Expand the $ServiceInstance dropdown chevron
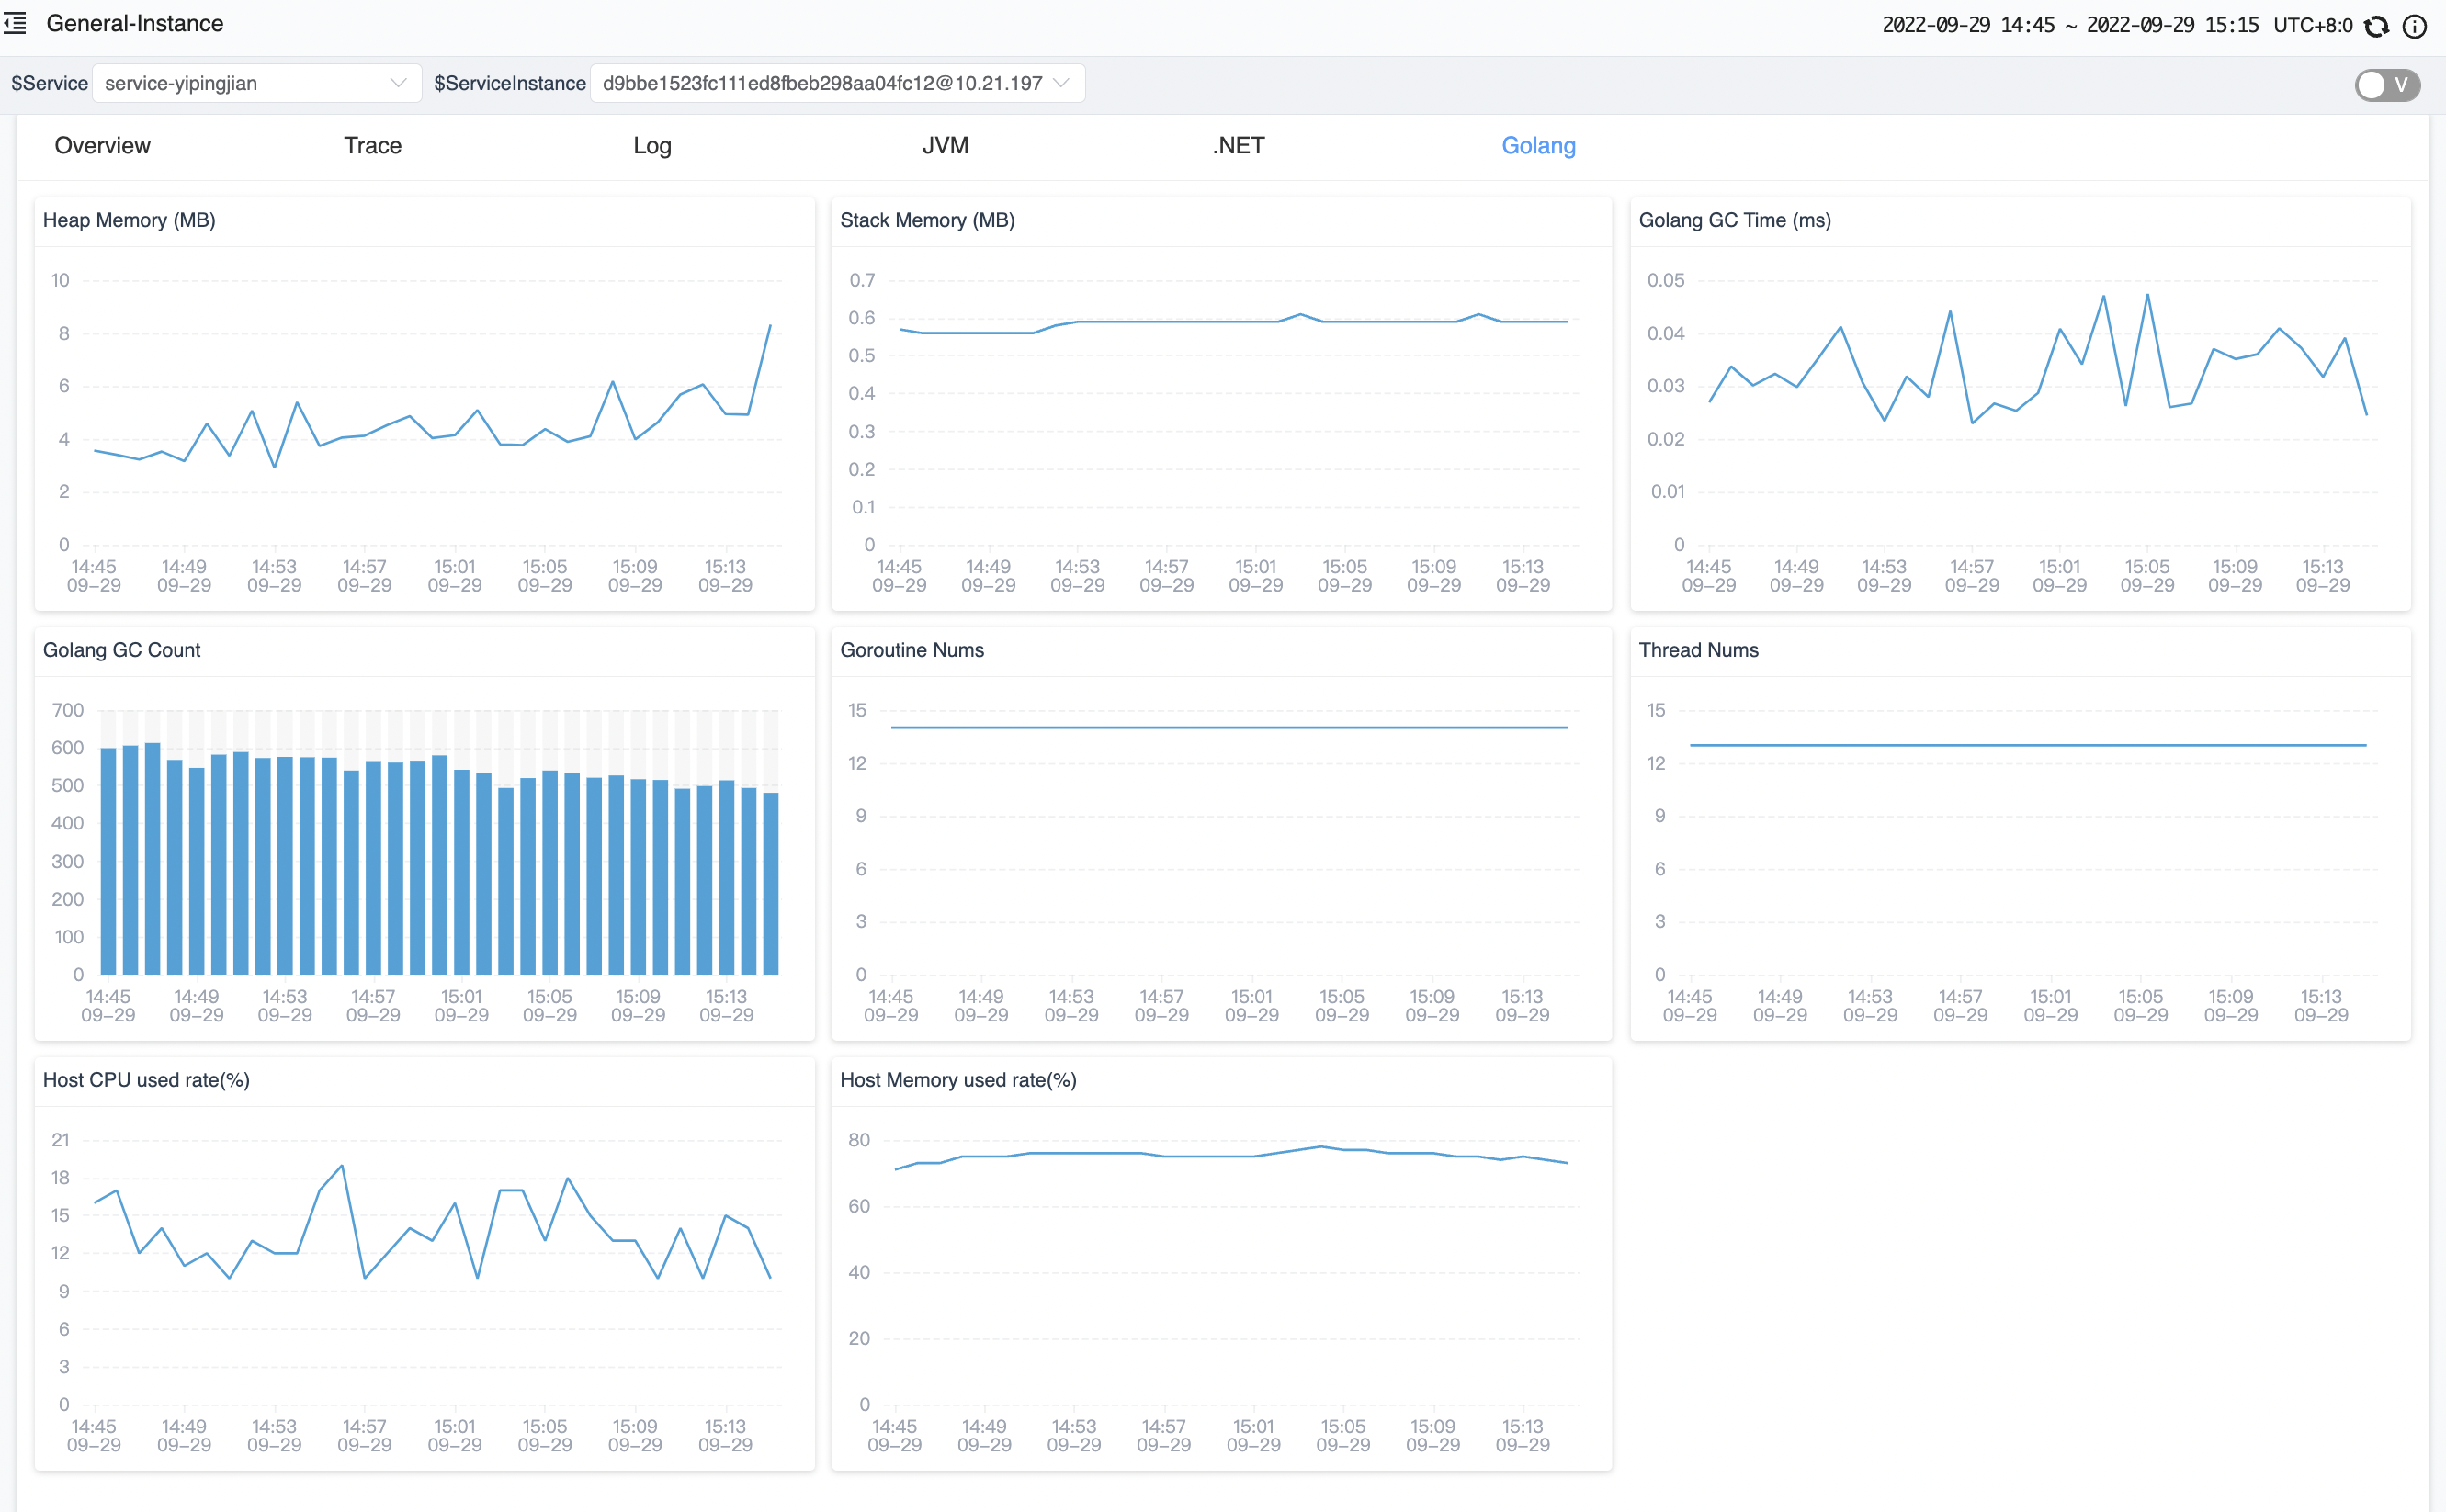This screenshot has height=1512, width=2446. [1062, 83]
